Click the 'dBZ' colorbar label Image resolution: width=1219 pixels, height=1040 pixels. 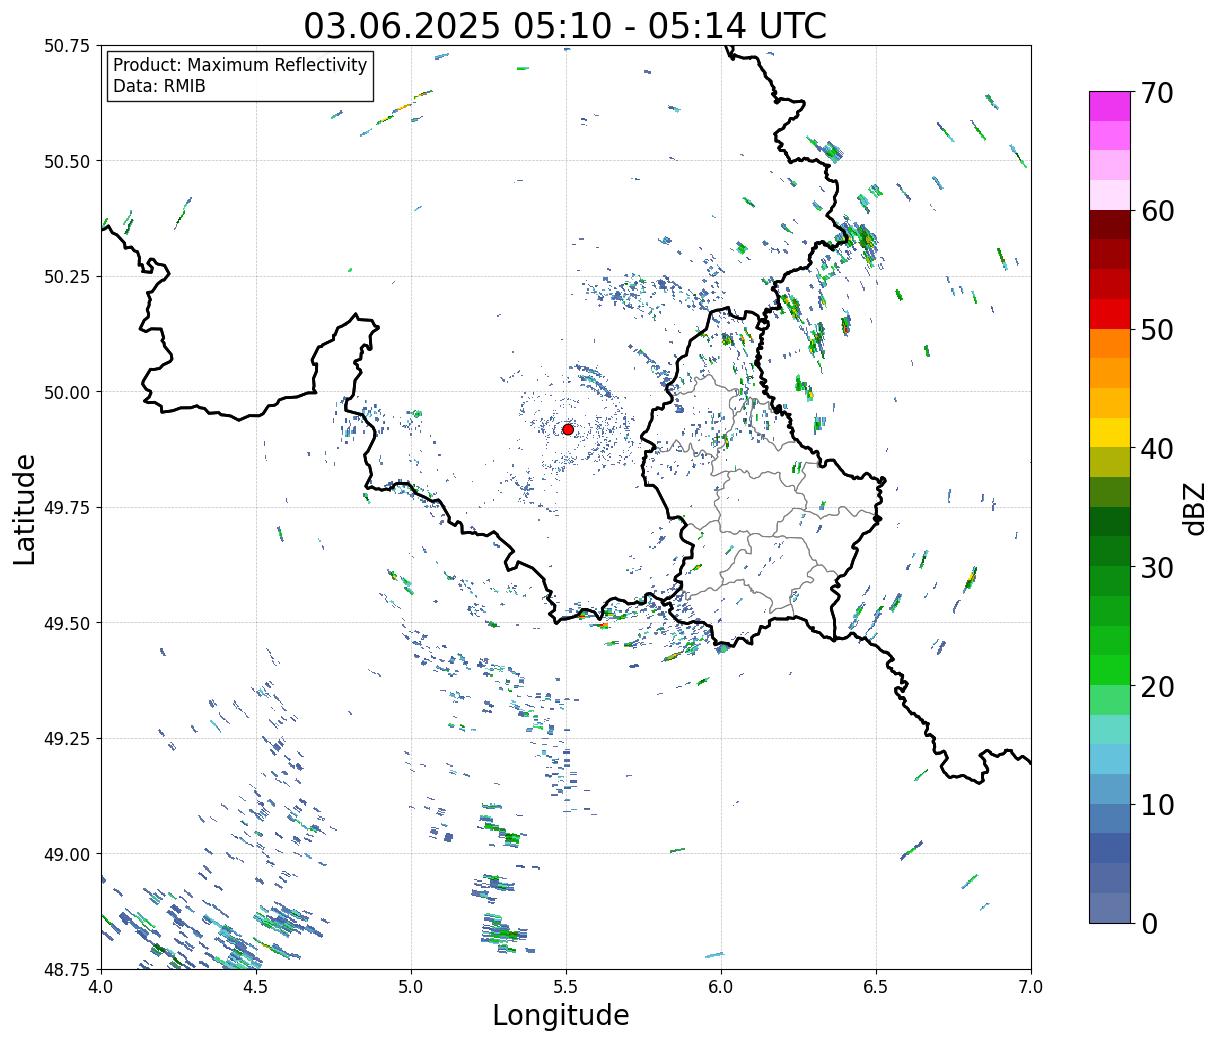pos(1195,508)
